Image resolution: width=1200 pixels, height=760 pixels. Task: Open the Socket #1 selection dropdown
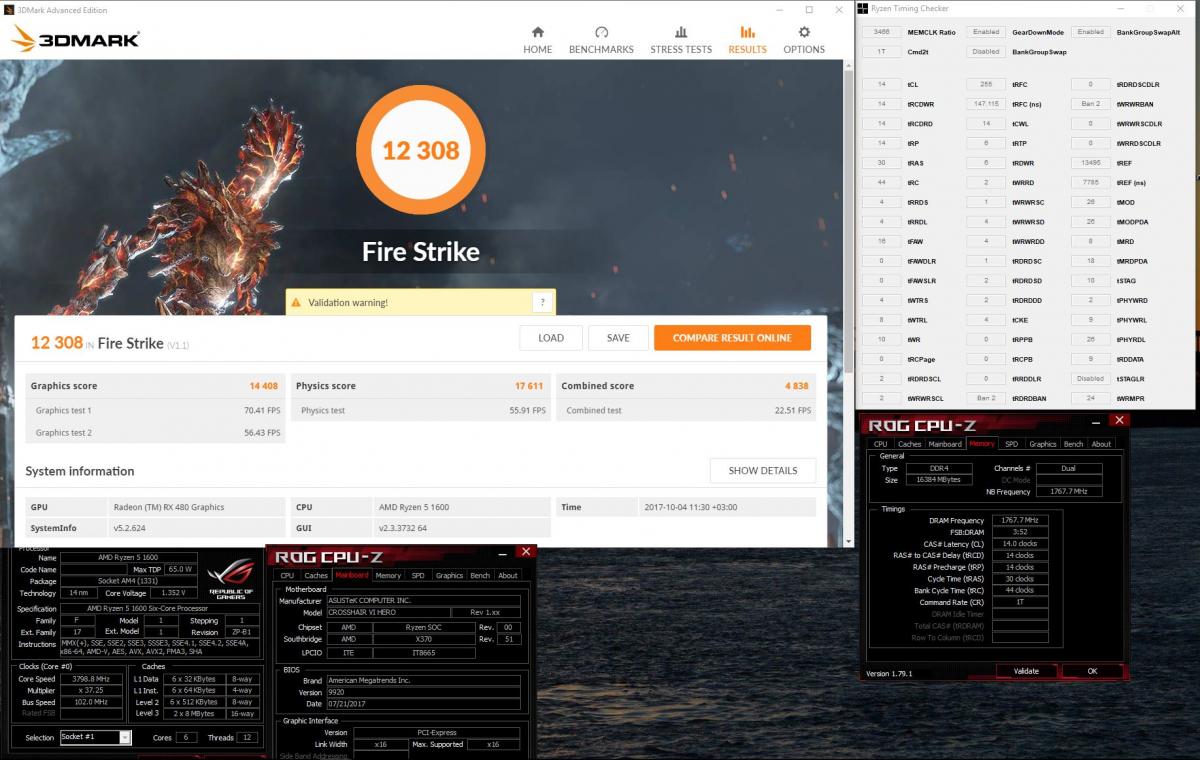point(96,737)
